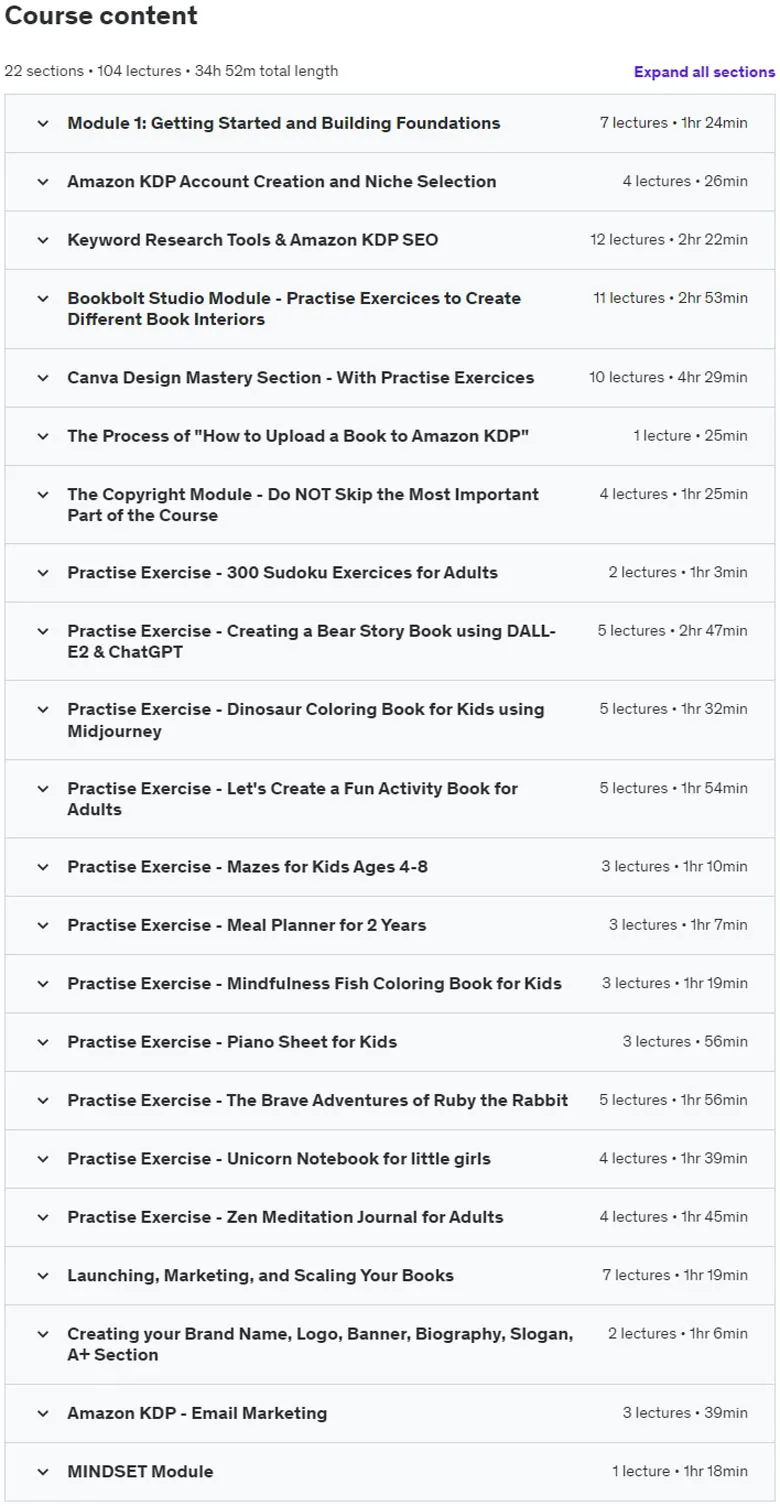Open Amazon KDP Account Creation and Niche Selection

point(390,182)
